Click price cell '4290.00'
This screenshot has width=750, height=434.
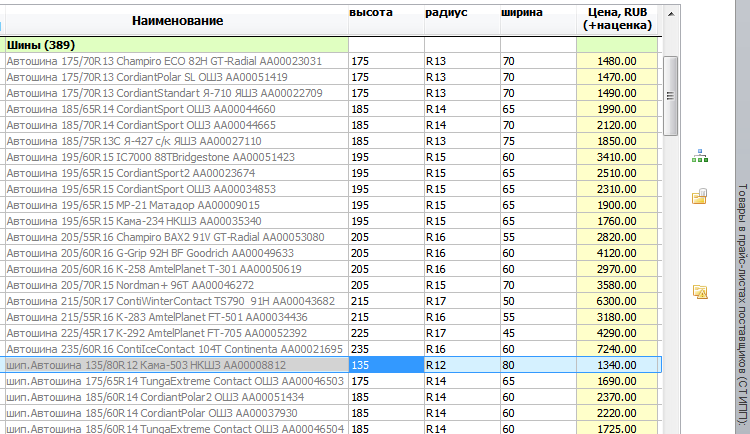[x=617, y=333]
